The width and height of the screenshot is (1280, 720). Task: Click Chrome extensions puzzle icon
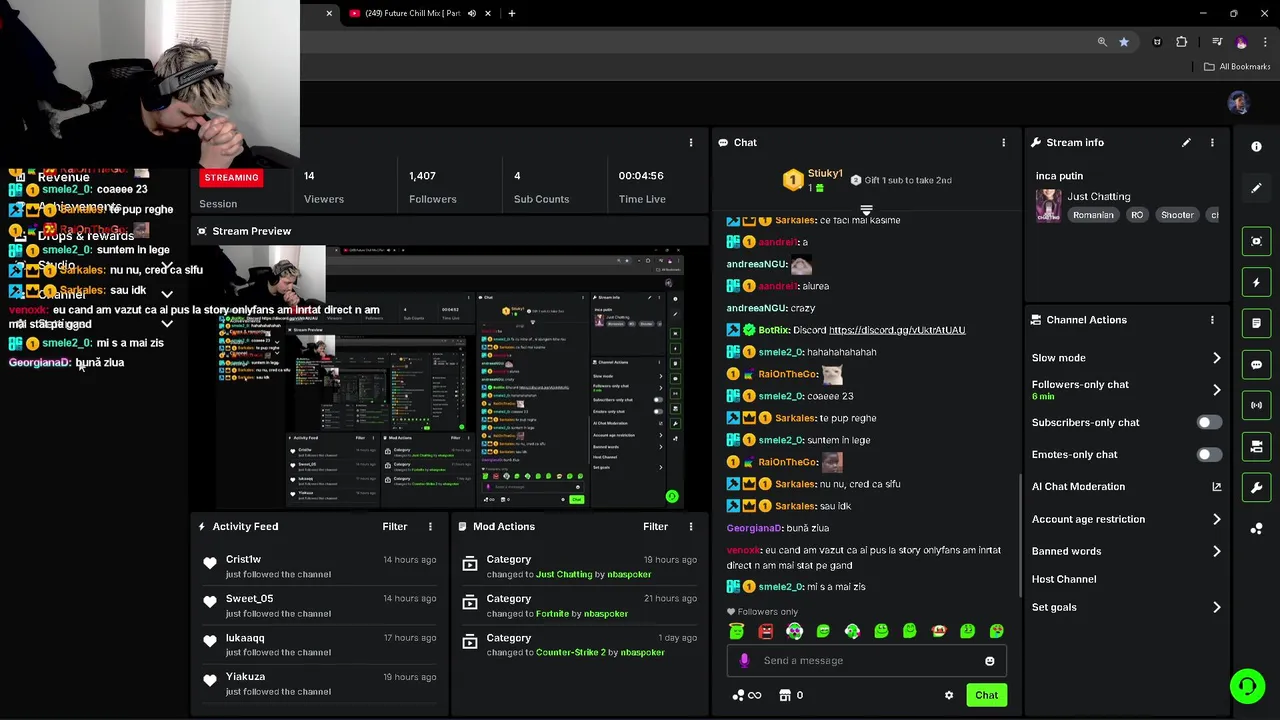1182,42
